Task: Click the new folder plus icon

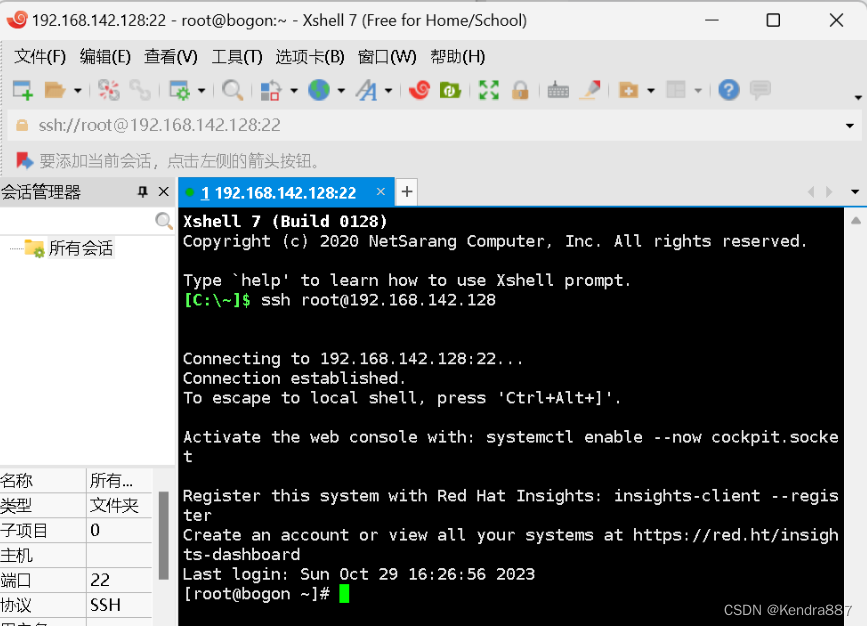Action: click(x=629, y=90)
